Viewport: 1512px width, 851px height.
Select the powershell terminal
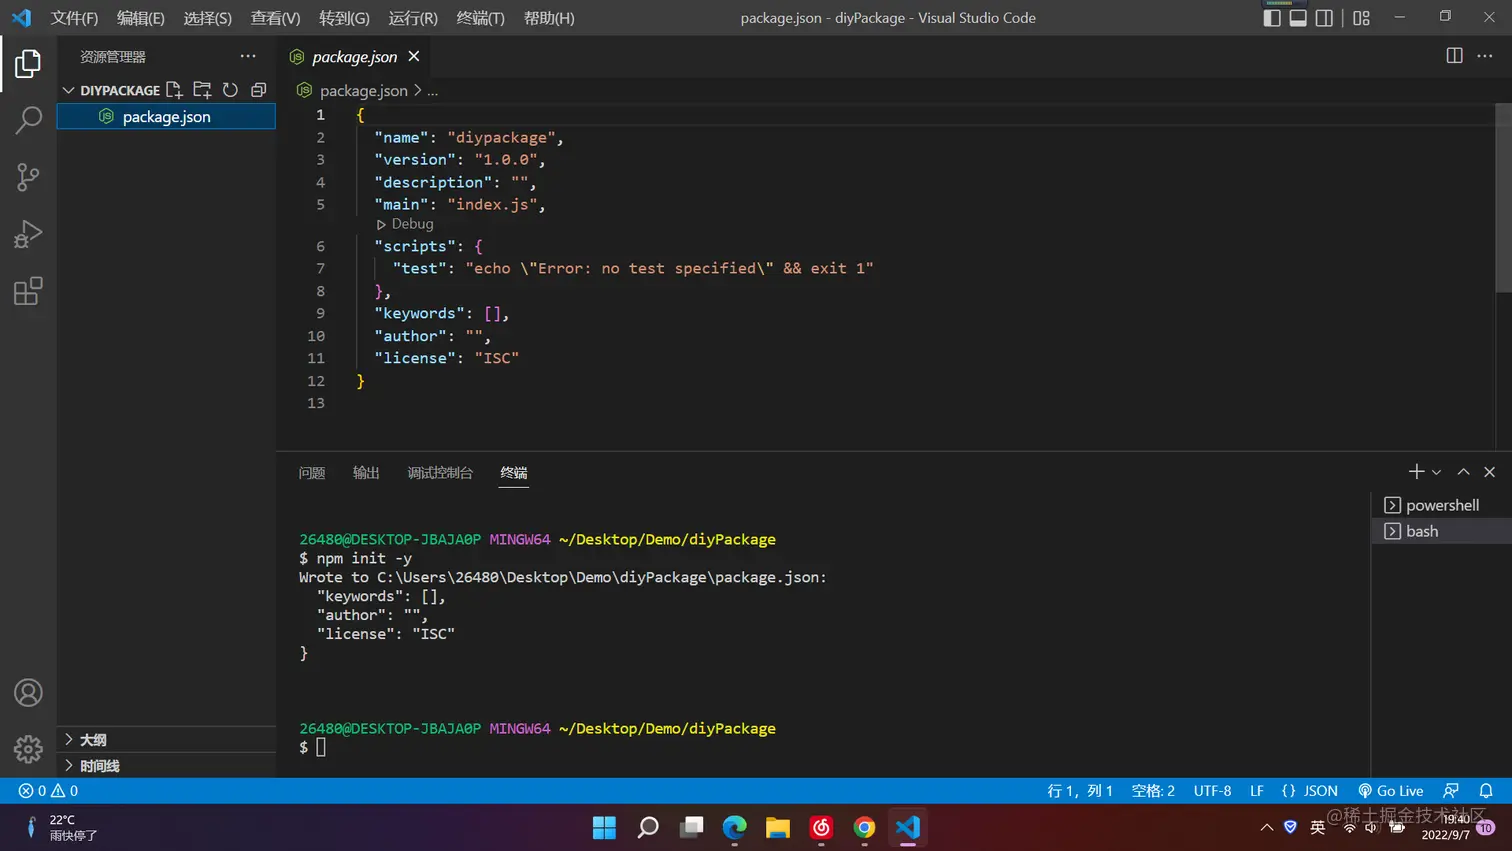(x=1441, y=505)
